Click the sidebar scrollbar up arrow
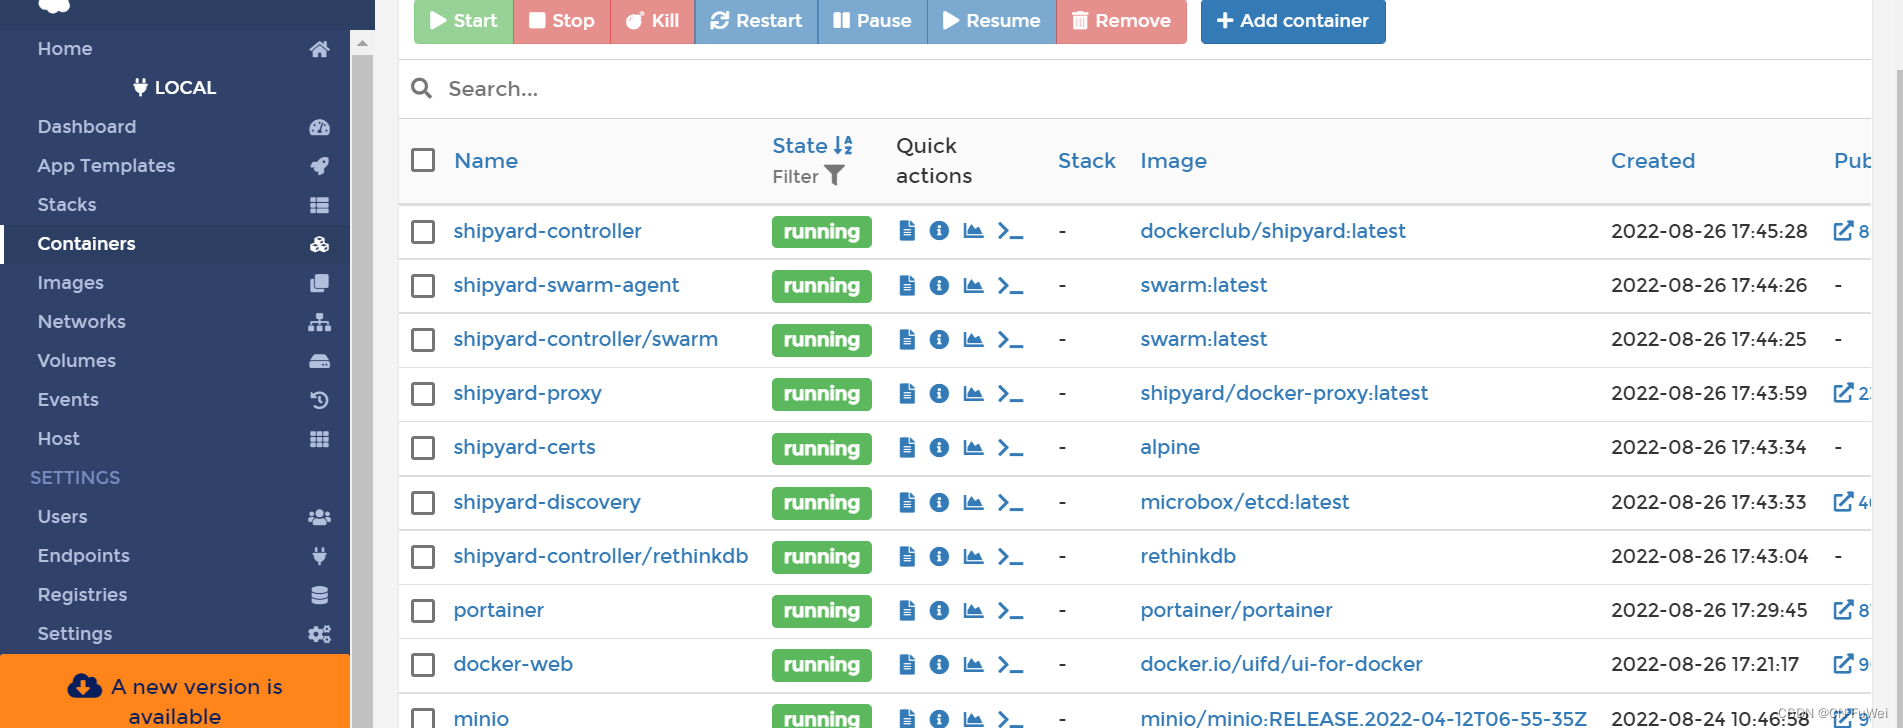 point(362,43)
